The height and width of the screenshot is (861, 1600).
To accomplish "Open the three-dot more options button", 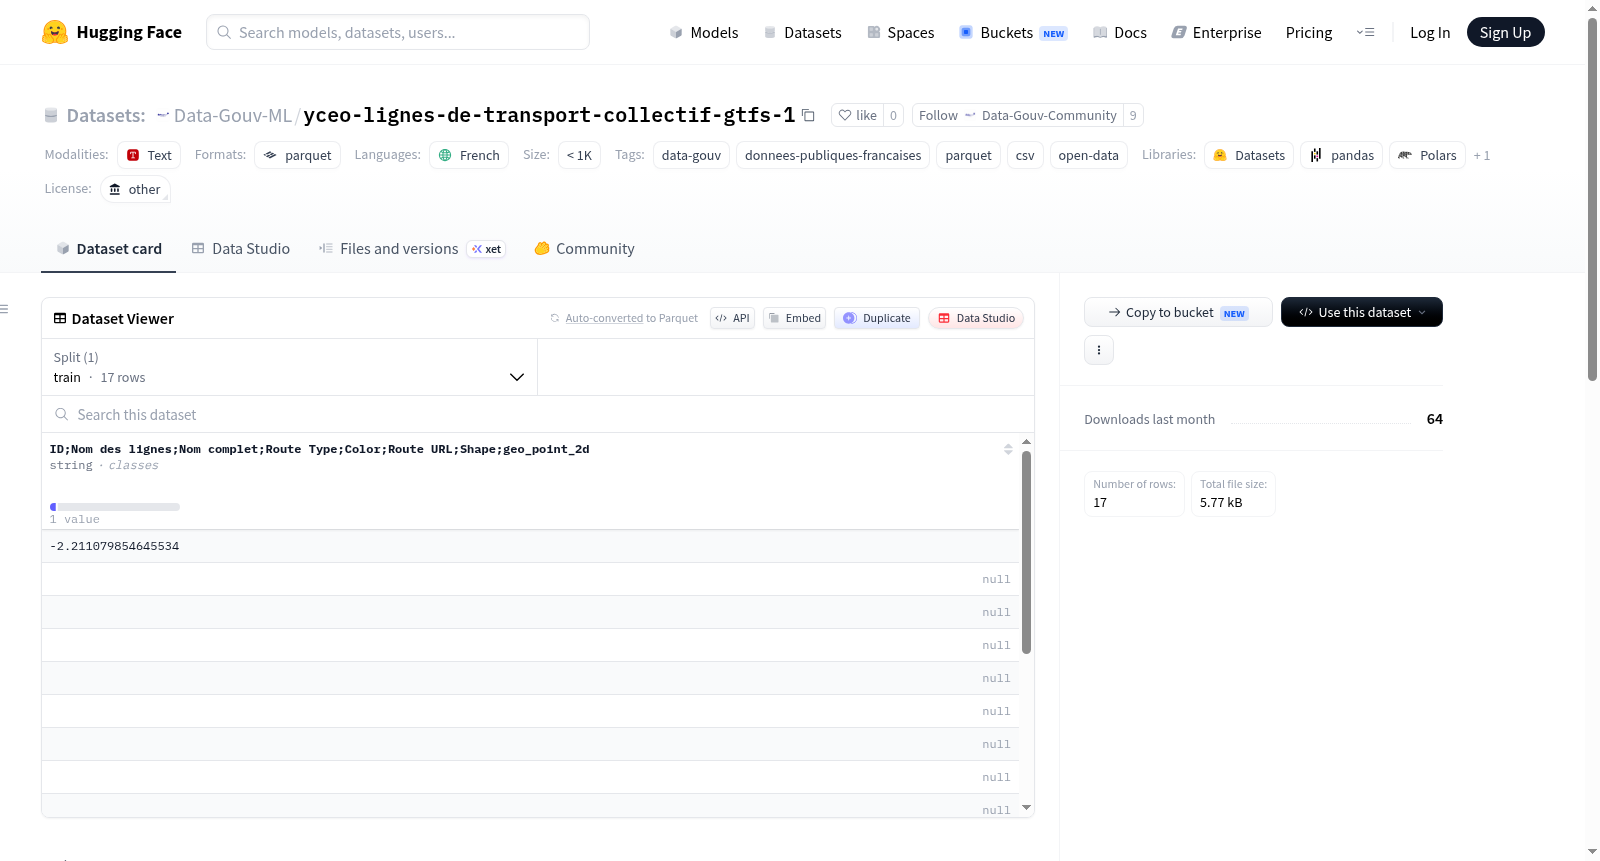I will coord(1099,350).
